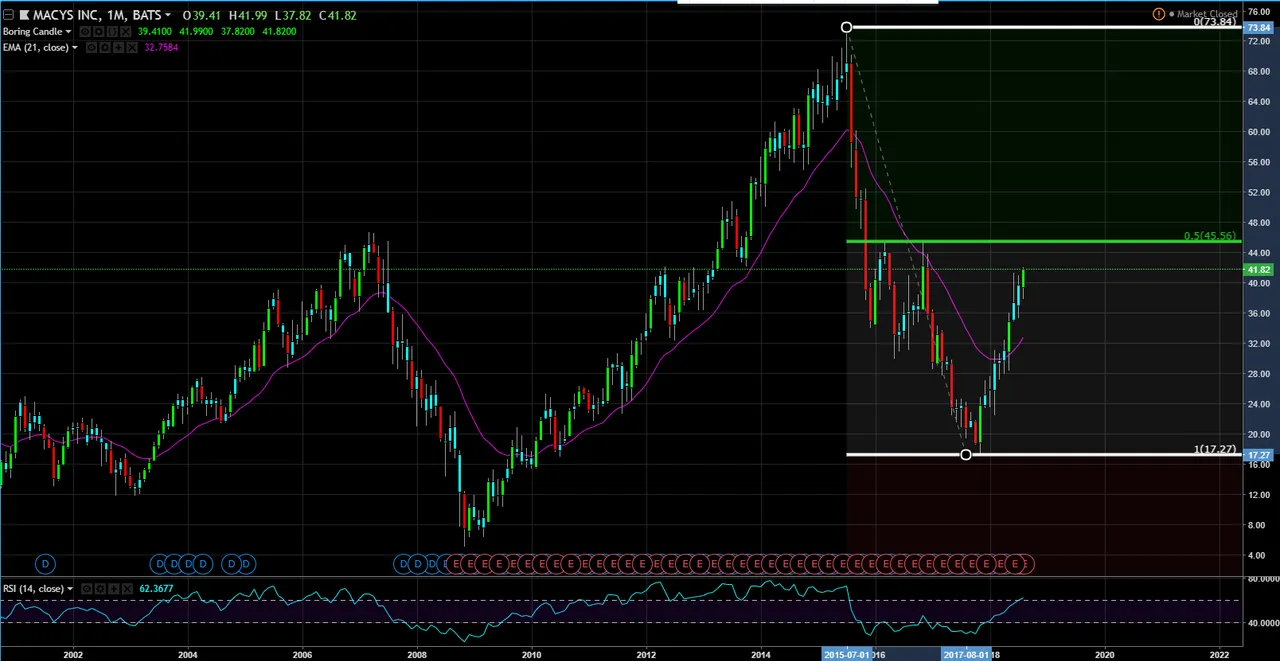Click the green 0.5 (45.56) Fibonacci level line
Screen dimensions: 1280x661
pos(1043,242)
